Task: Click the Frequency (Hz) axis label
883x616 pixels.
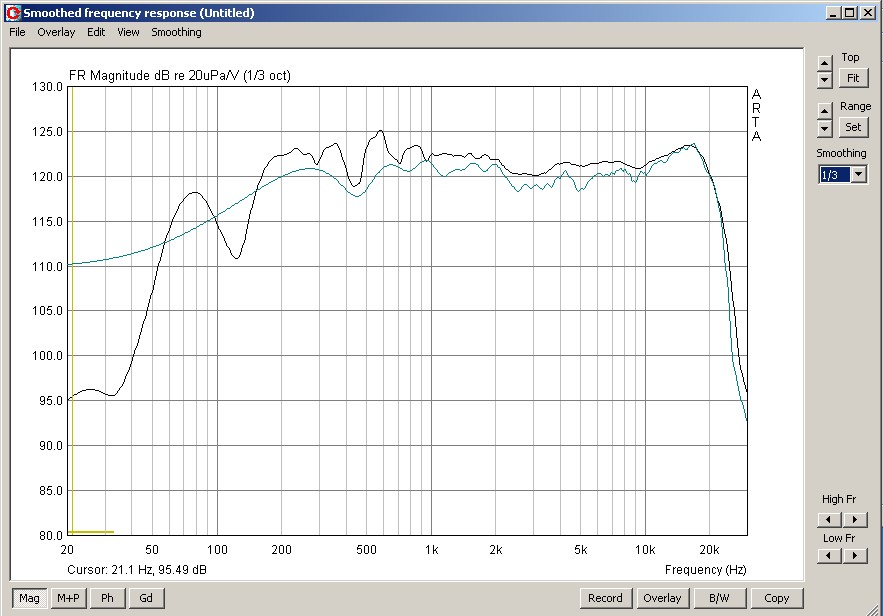Action: [706, 569]
